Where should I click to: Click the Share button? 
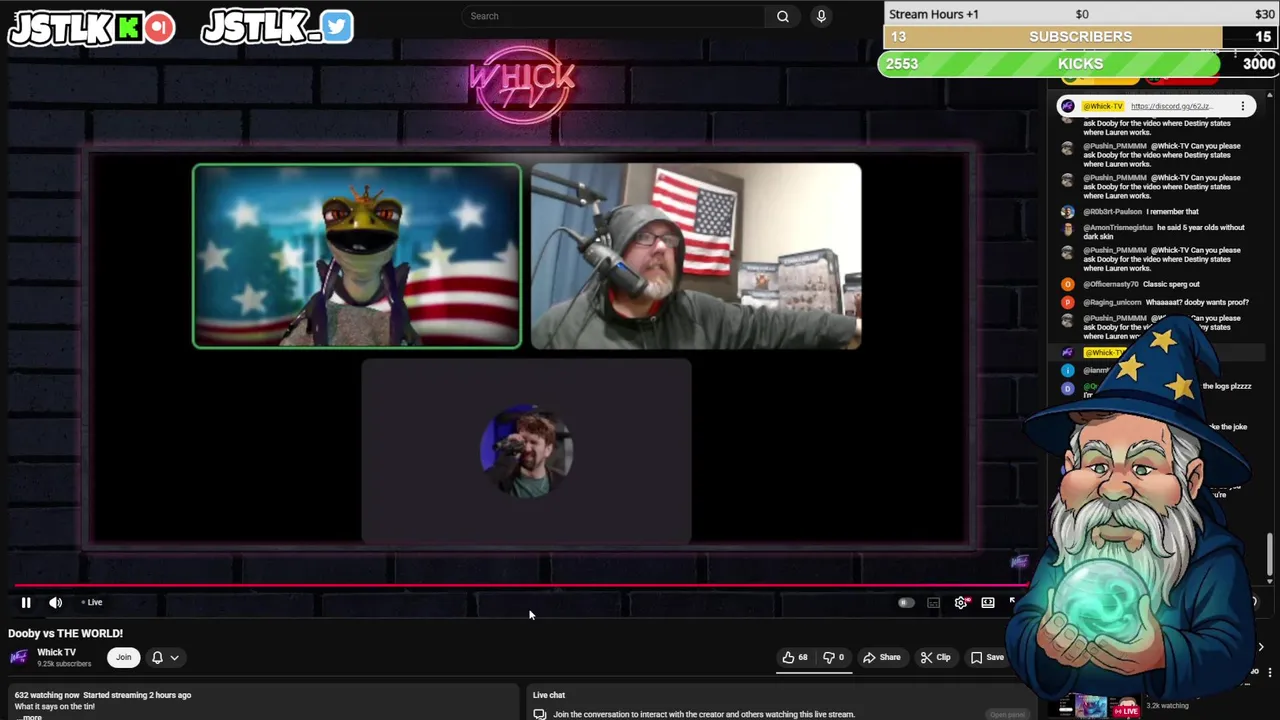[882, 657]
